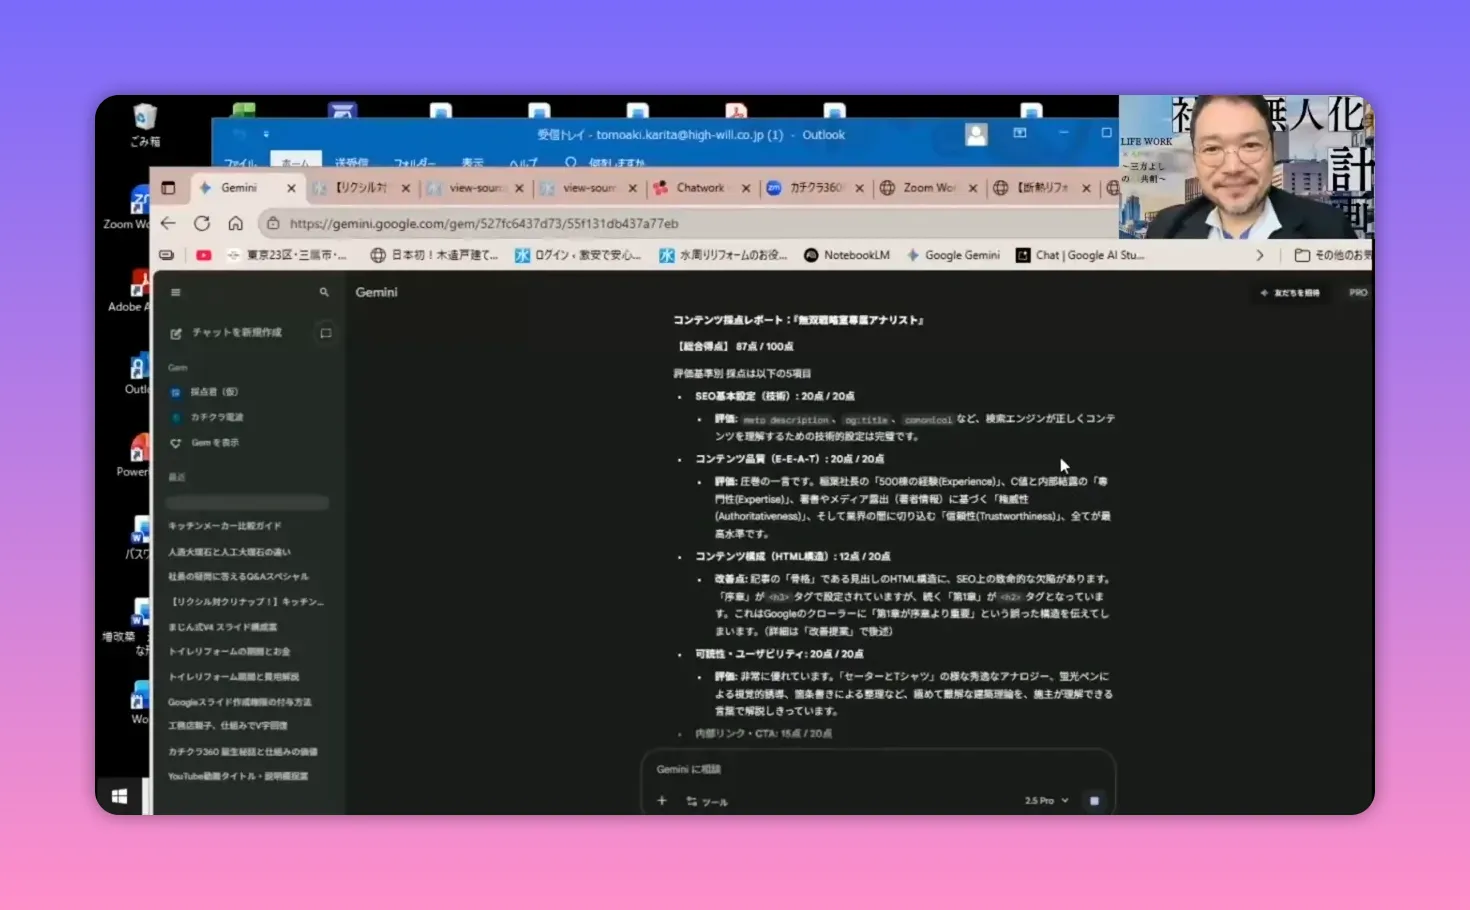This screenshot has width=1470, height=910.
Task: Reload the Gemini page
Action: point(202,223)
